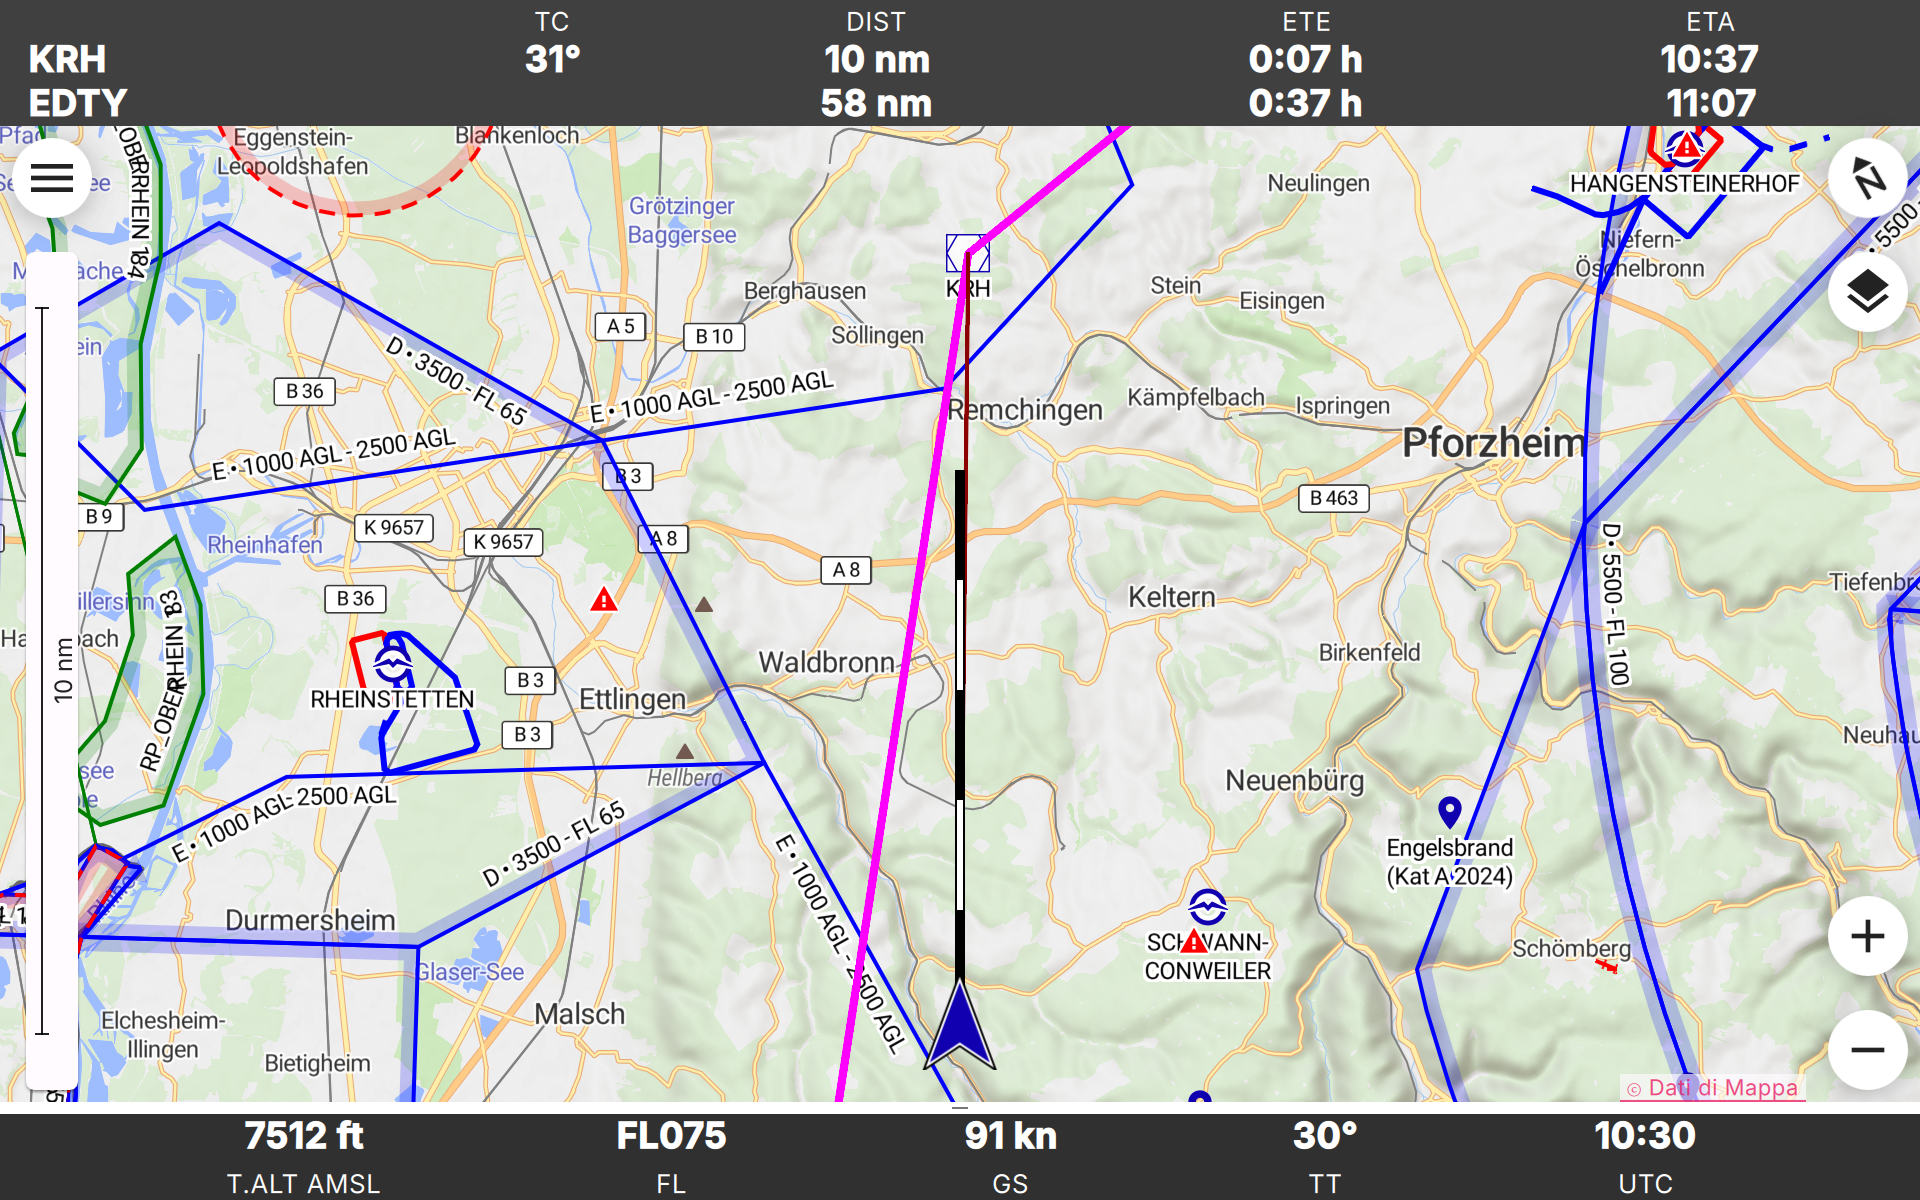Screen dimensions: 1920x1200
Task: Tap the Rheinstetten airfield icon
Action: click(392, 662)
